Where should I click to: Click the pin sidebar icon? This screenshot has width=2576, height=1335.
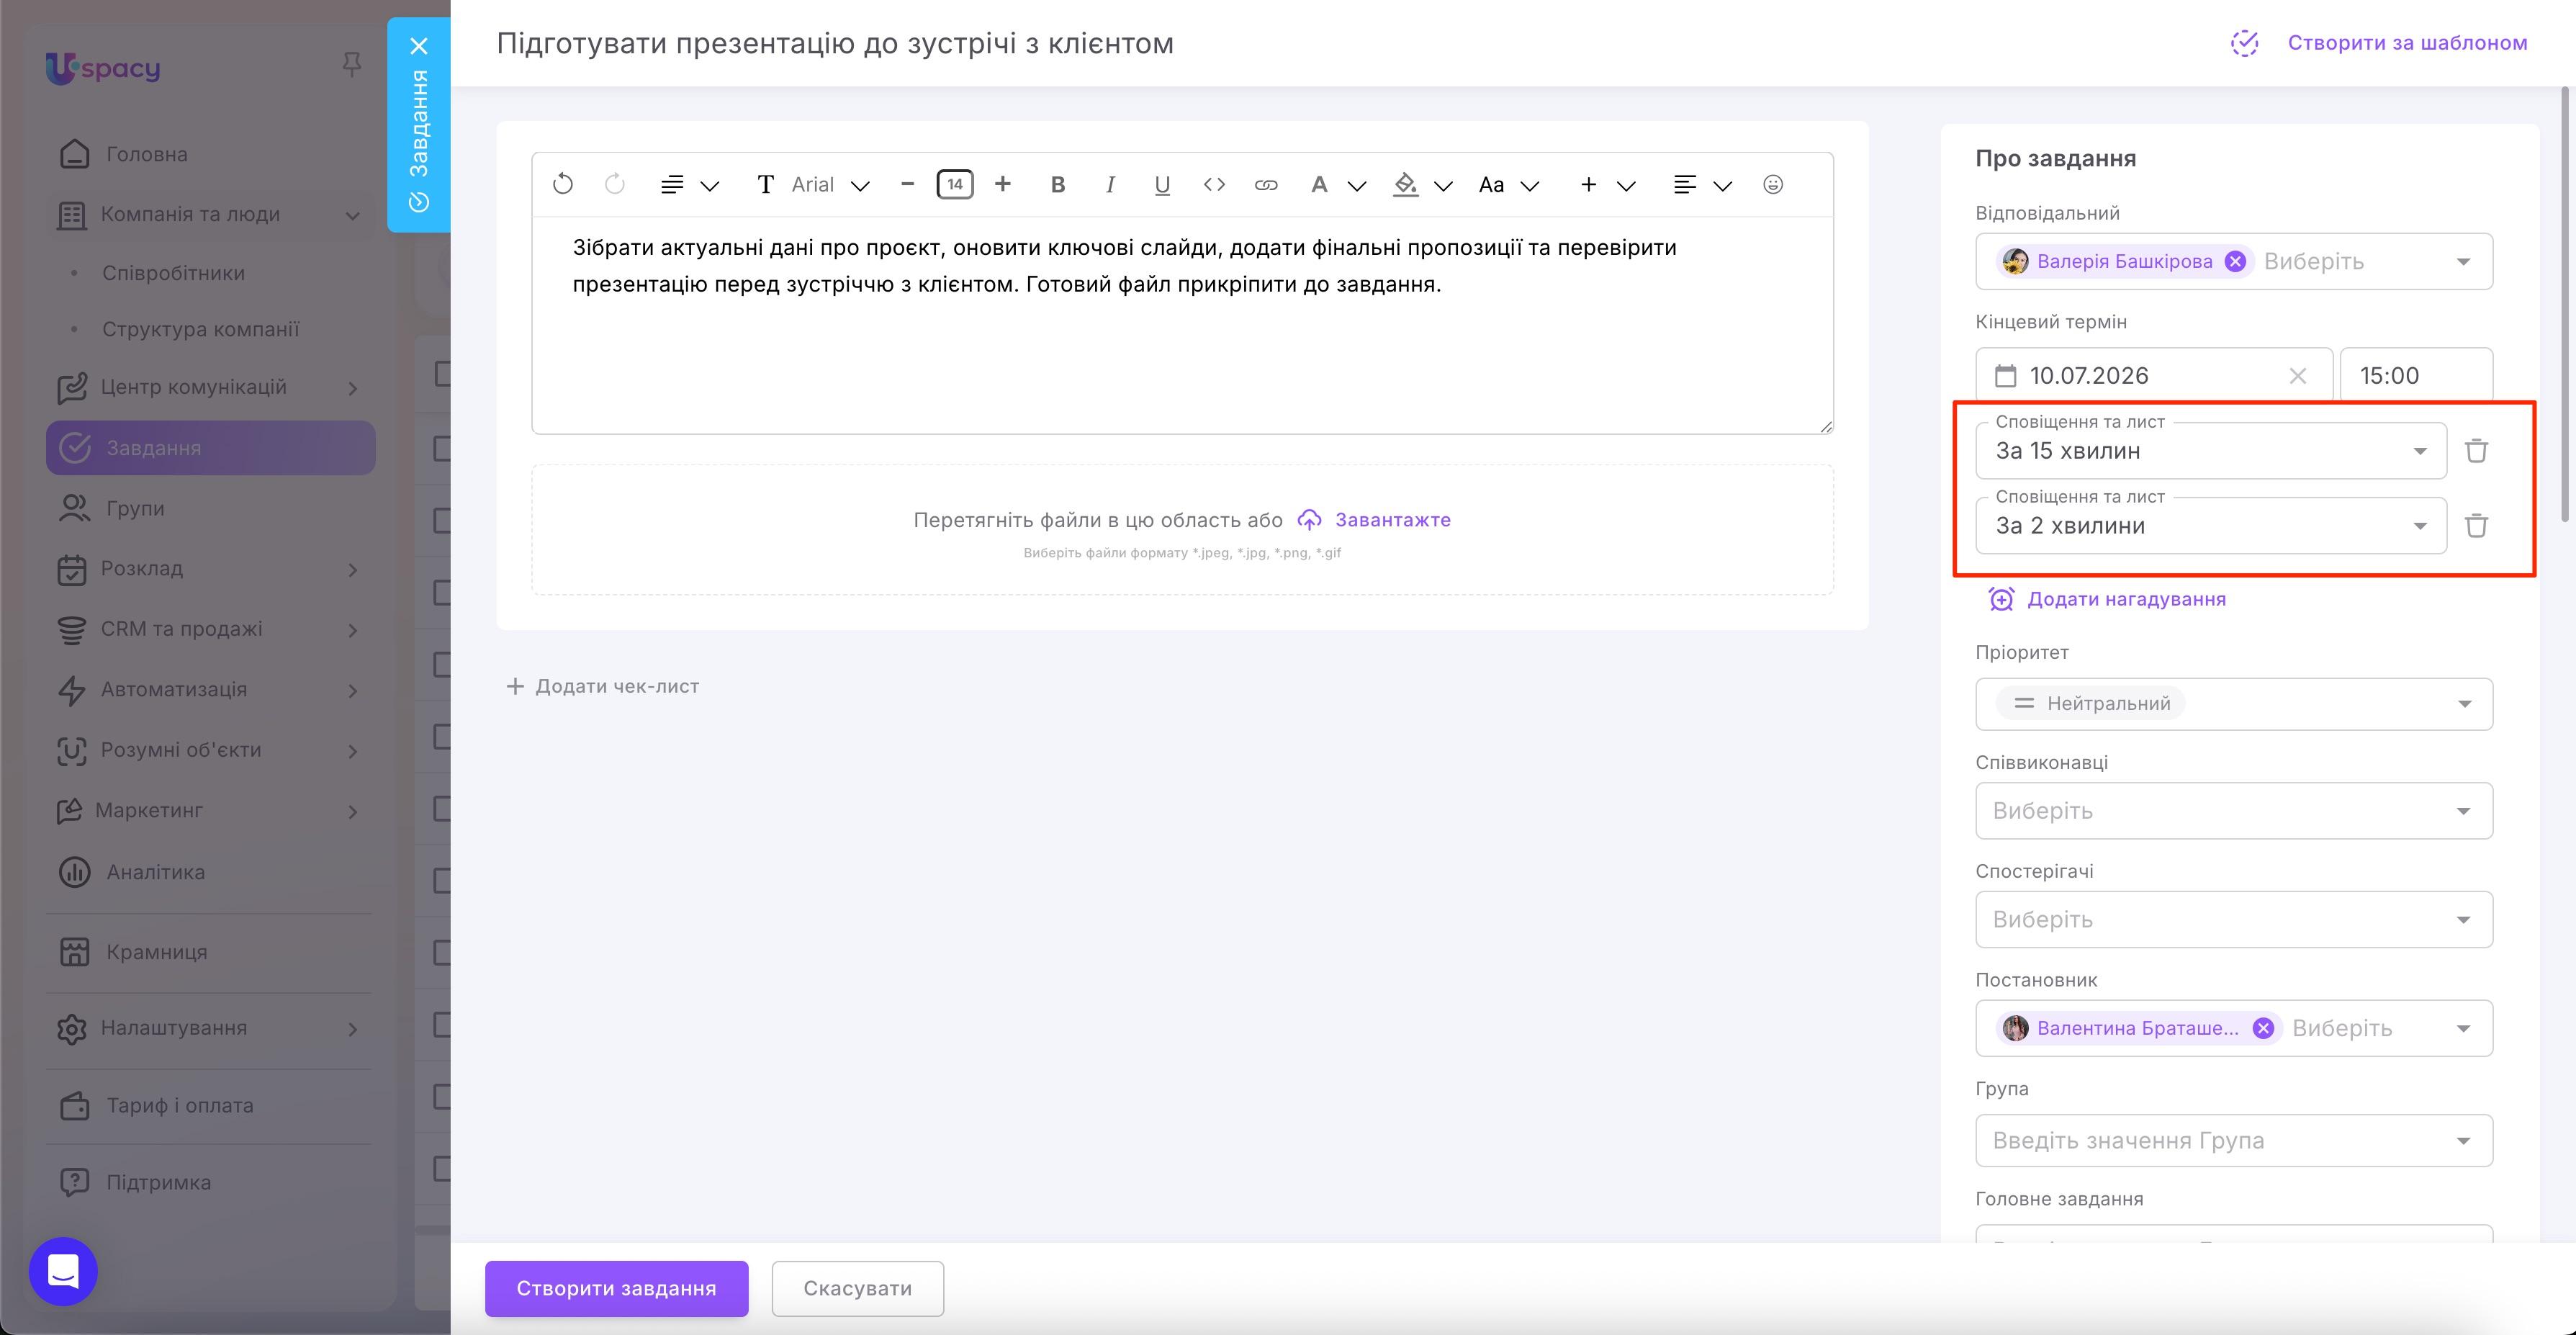[351, 65]
